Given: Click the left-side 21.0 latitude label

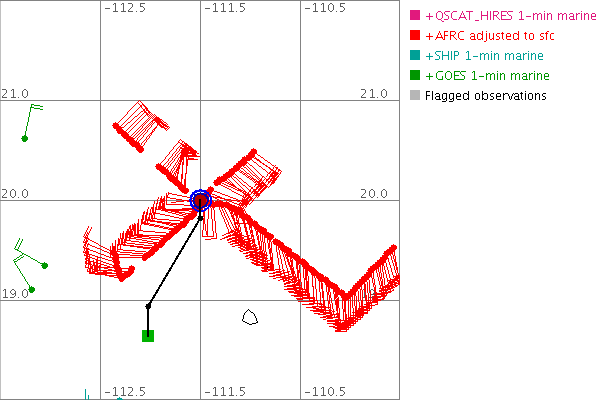Looking at the screenshot, I should click(14, 94).
